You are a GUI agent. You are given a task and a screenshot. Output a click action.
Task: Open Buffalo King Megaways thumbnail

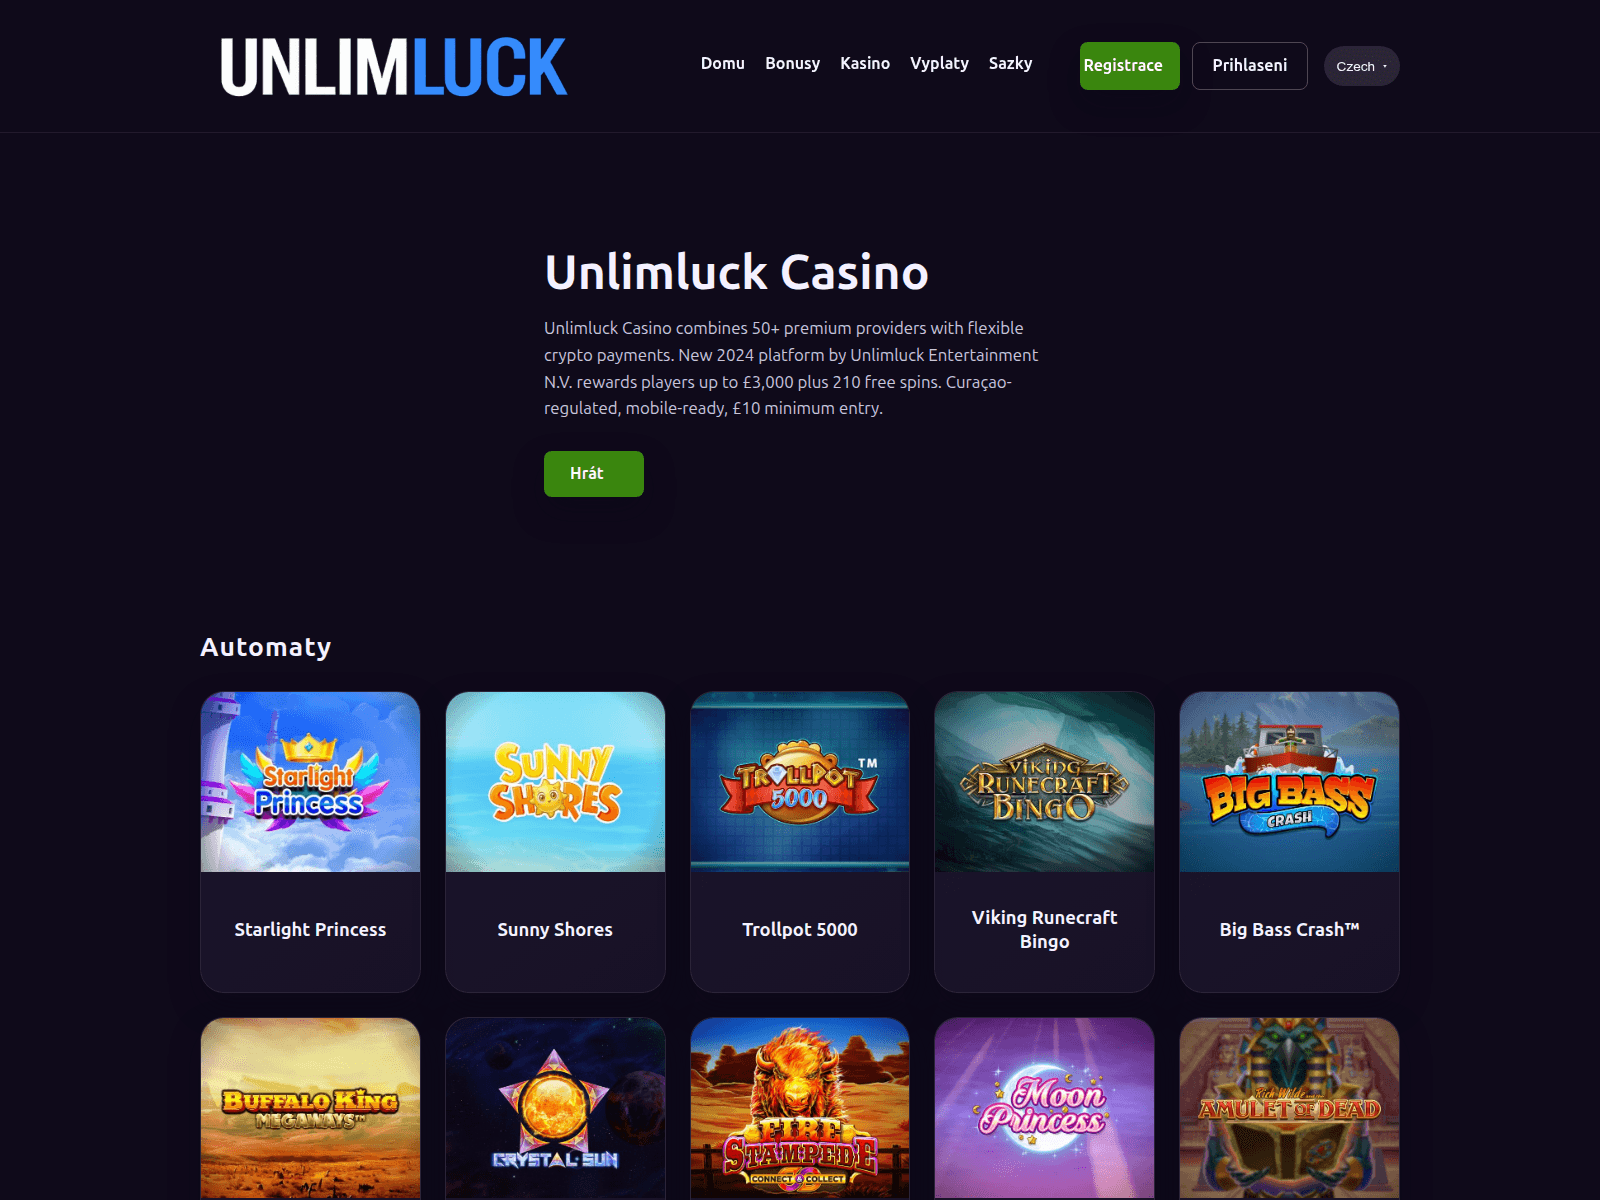(310, 1108)
